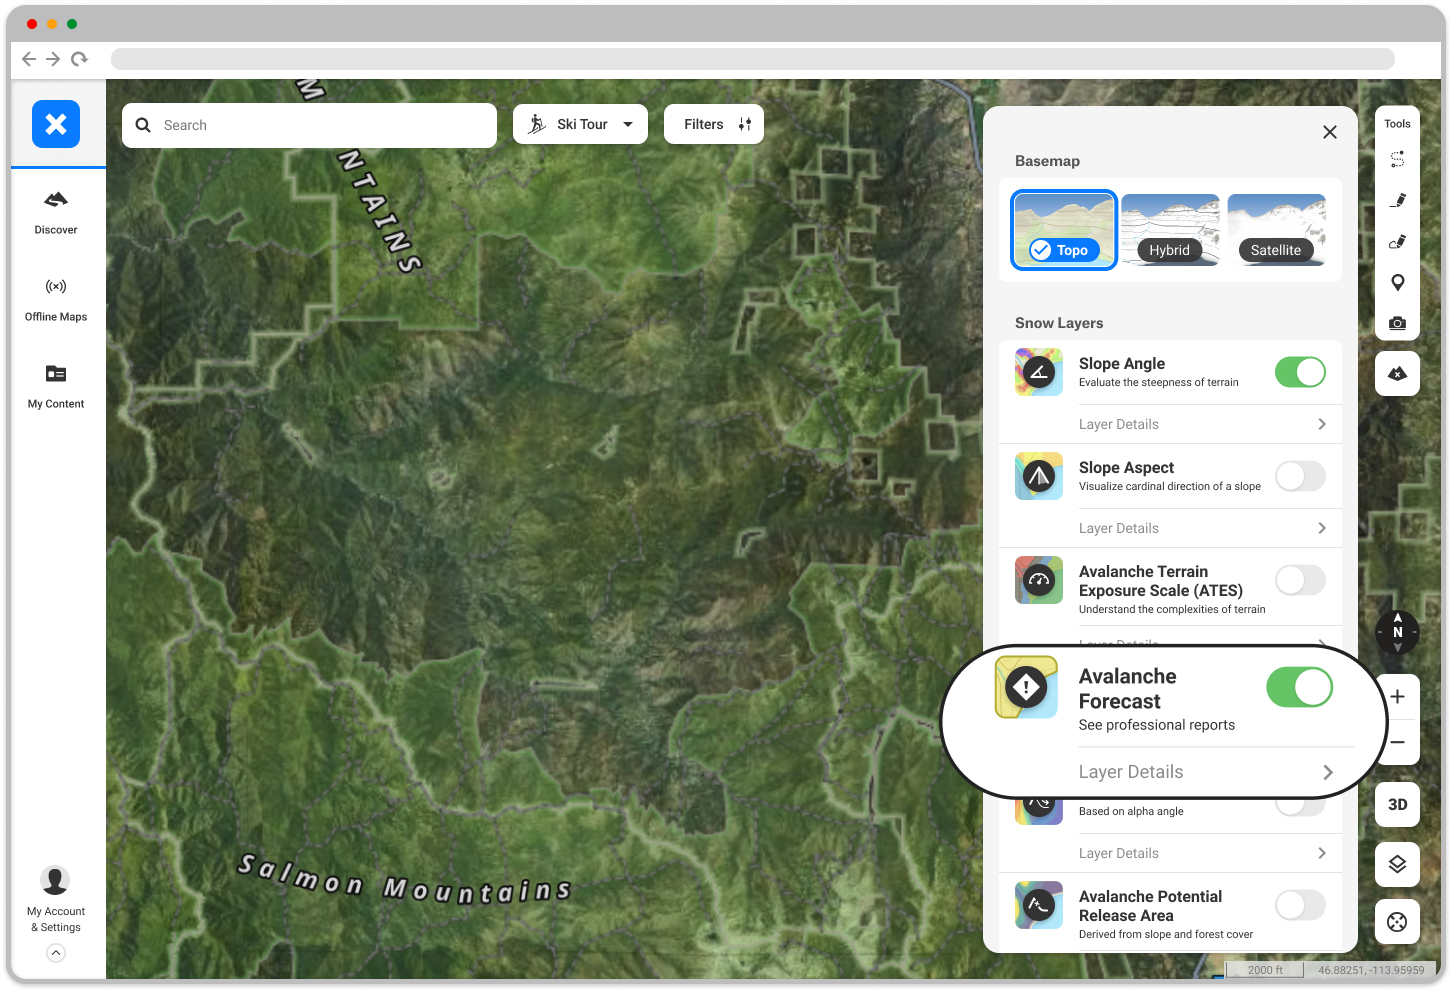Zoom out with the minus button
The height and width of the screenshot is (991, 1452).
pos(1398,742)
